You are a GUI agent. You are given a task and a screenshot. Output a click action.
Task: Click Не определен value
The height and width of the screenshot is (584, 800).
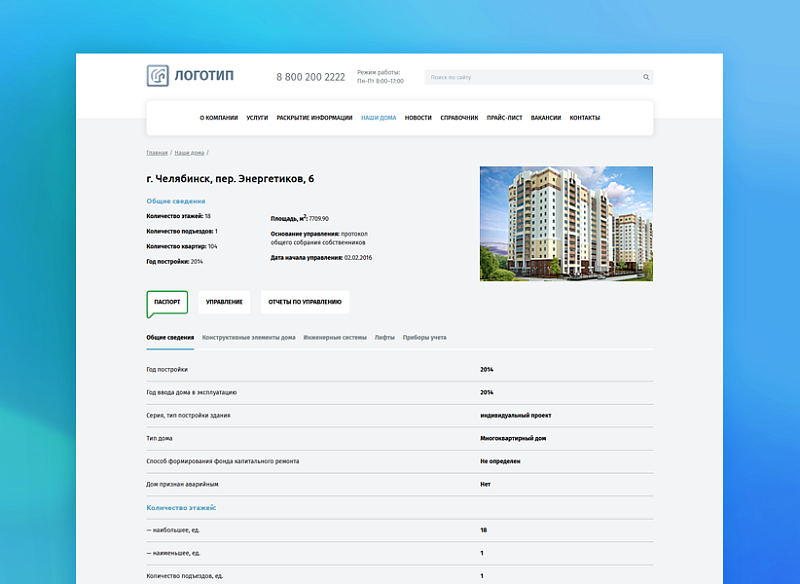point(501,462)
